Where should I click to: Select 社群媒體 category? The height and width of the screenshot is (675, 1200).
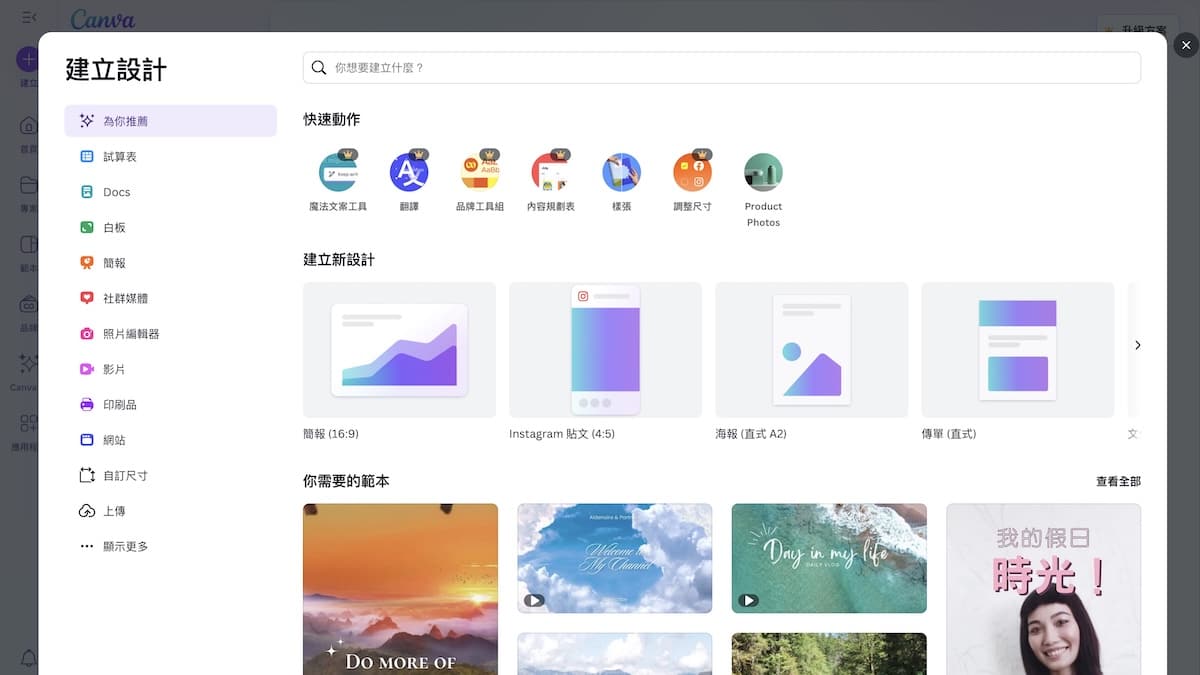171,298
